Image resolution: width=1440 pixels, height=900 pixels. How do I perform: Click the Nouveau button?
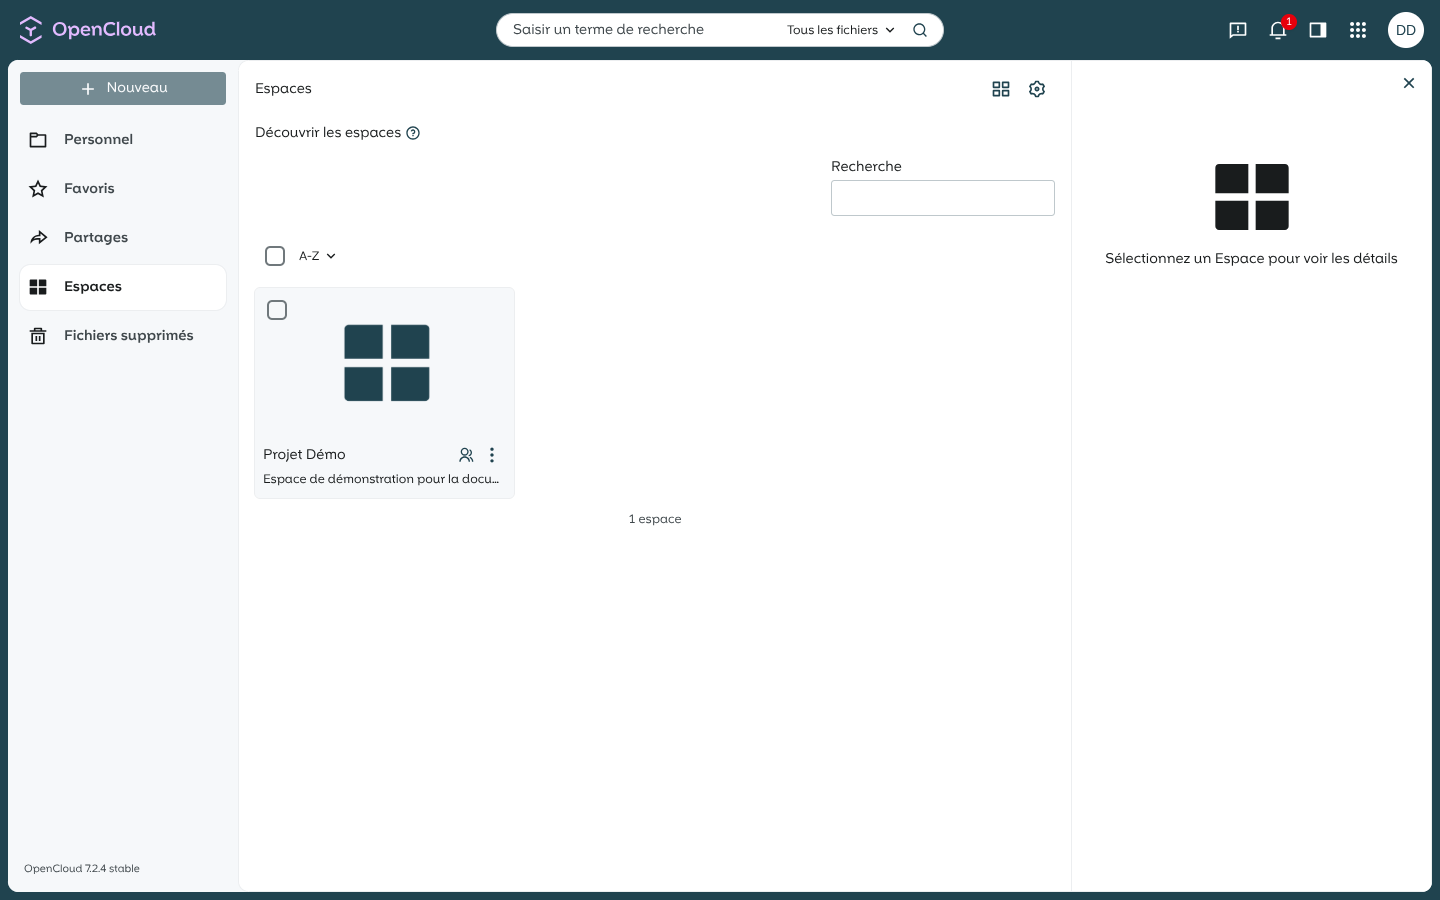tap(123, 88)
